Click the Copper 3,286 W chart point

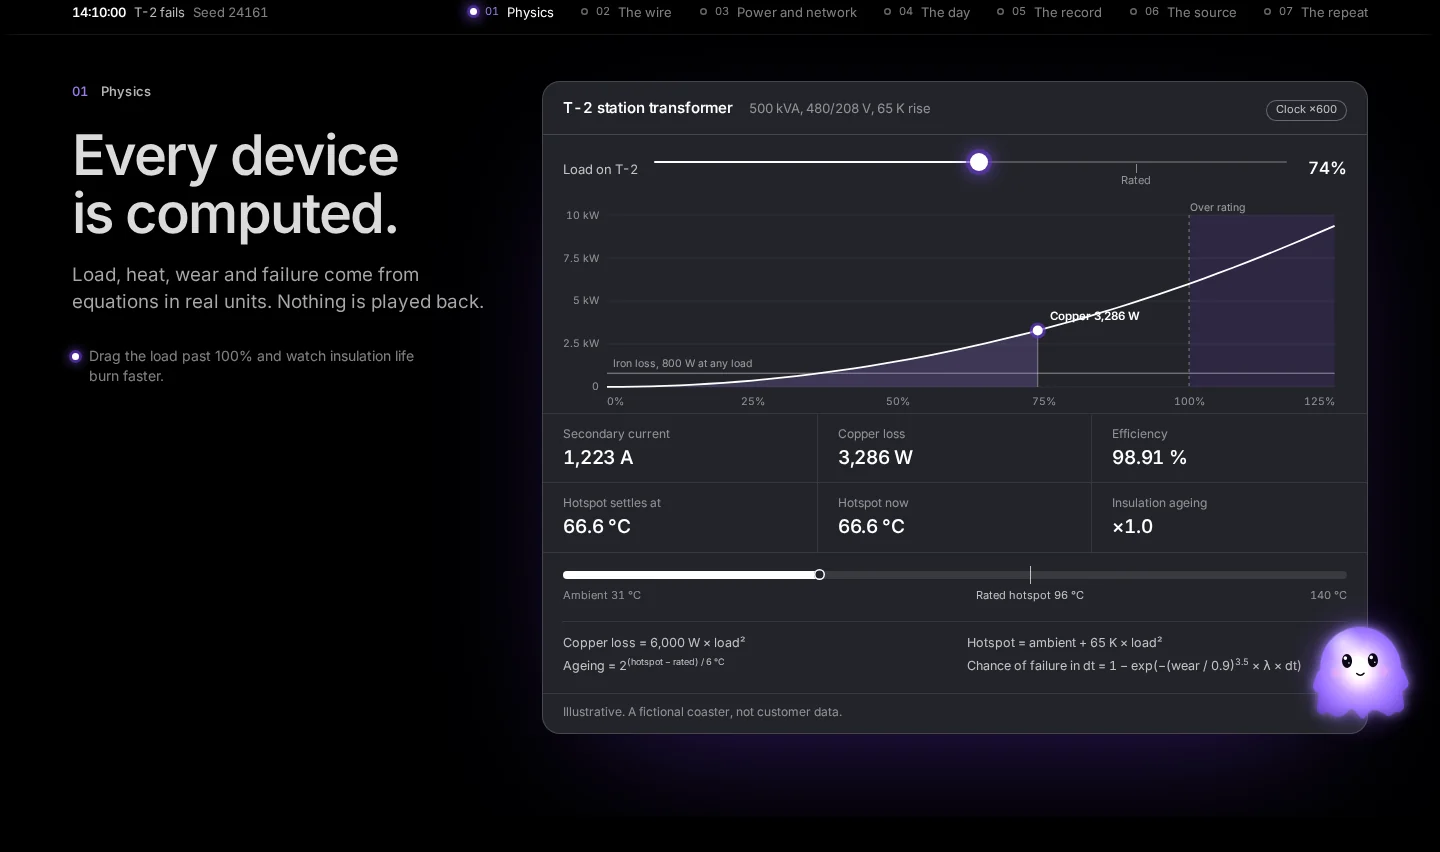pos(1038,330)
